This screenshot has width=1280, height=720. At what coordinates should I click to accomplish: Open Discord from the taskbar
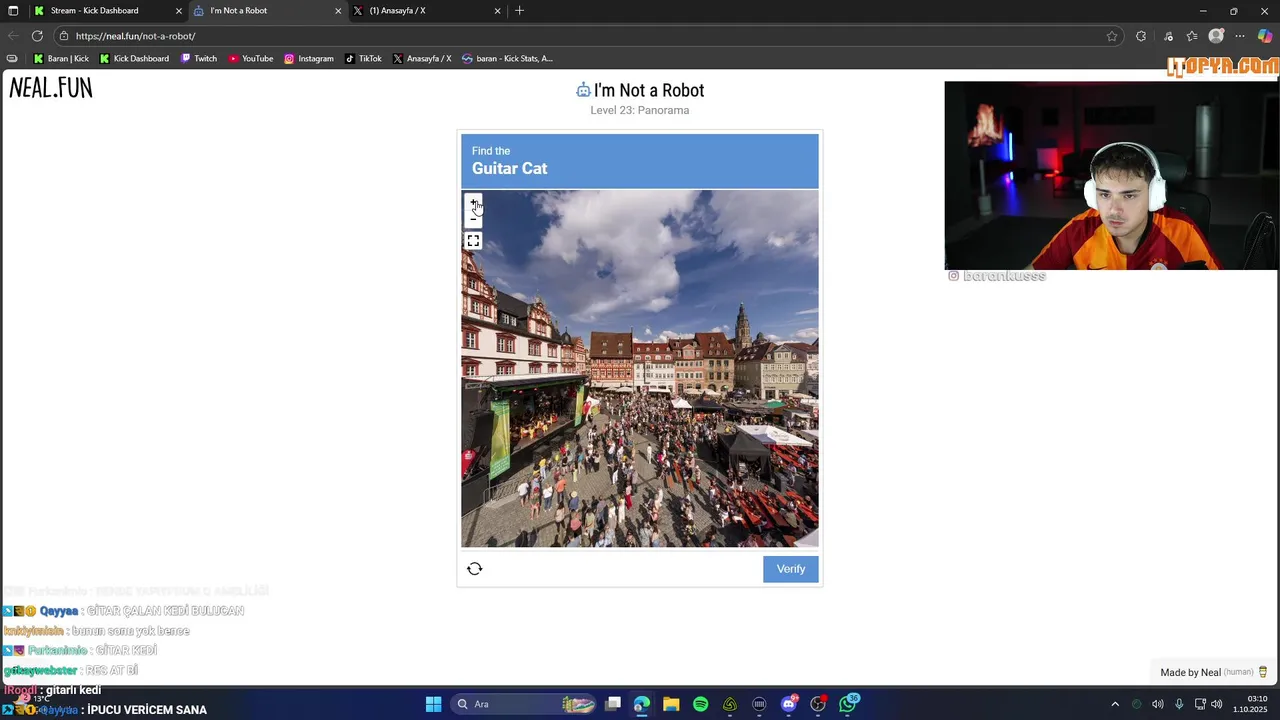(x=789, y=704)
